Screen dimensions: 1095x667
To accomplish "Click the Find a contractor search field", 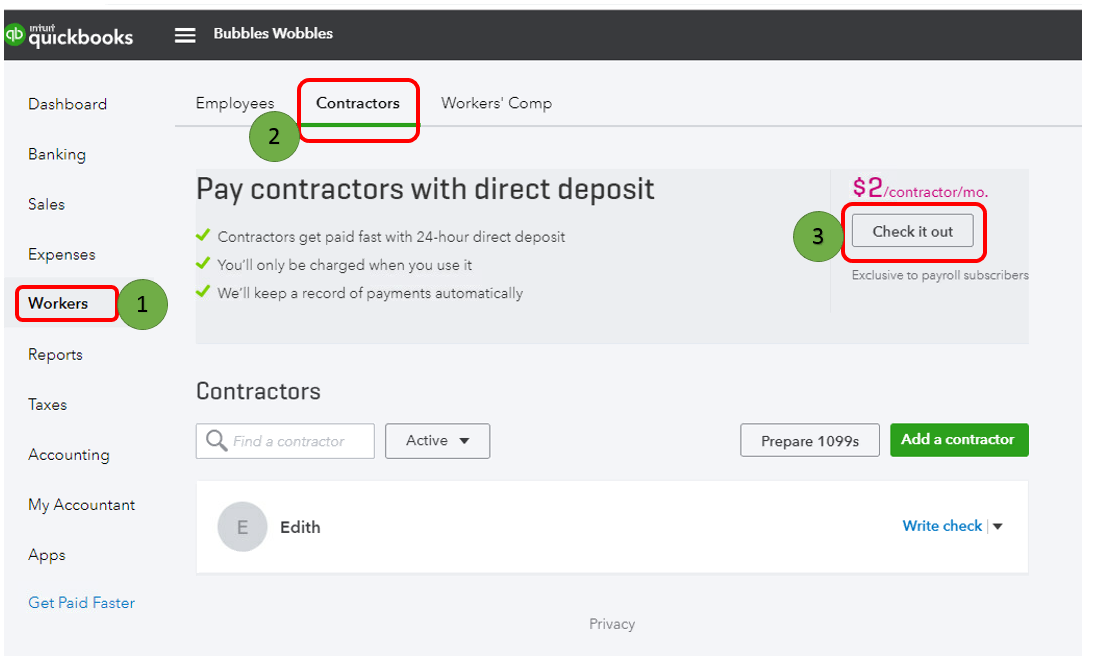I will 290,440.
